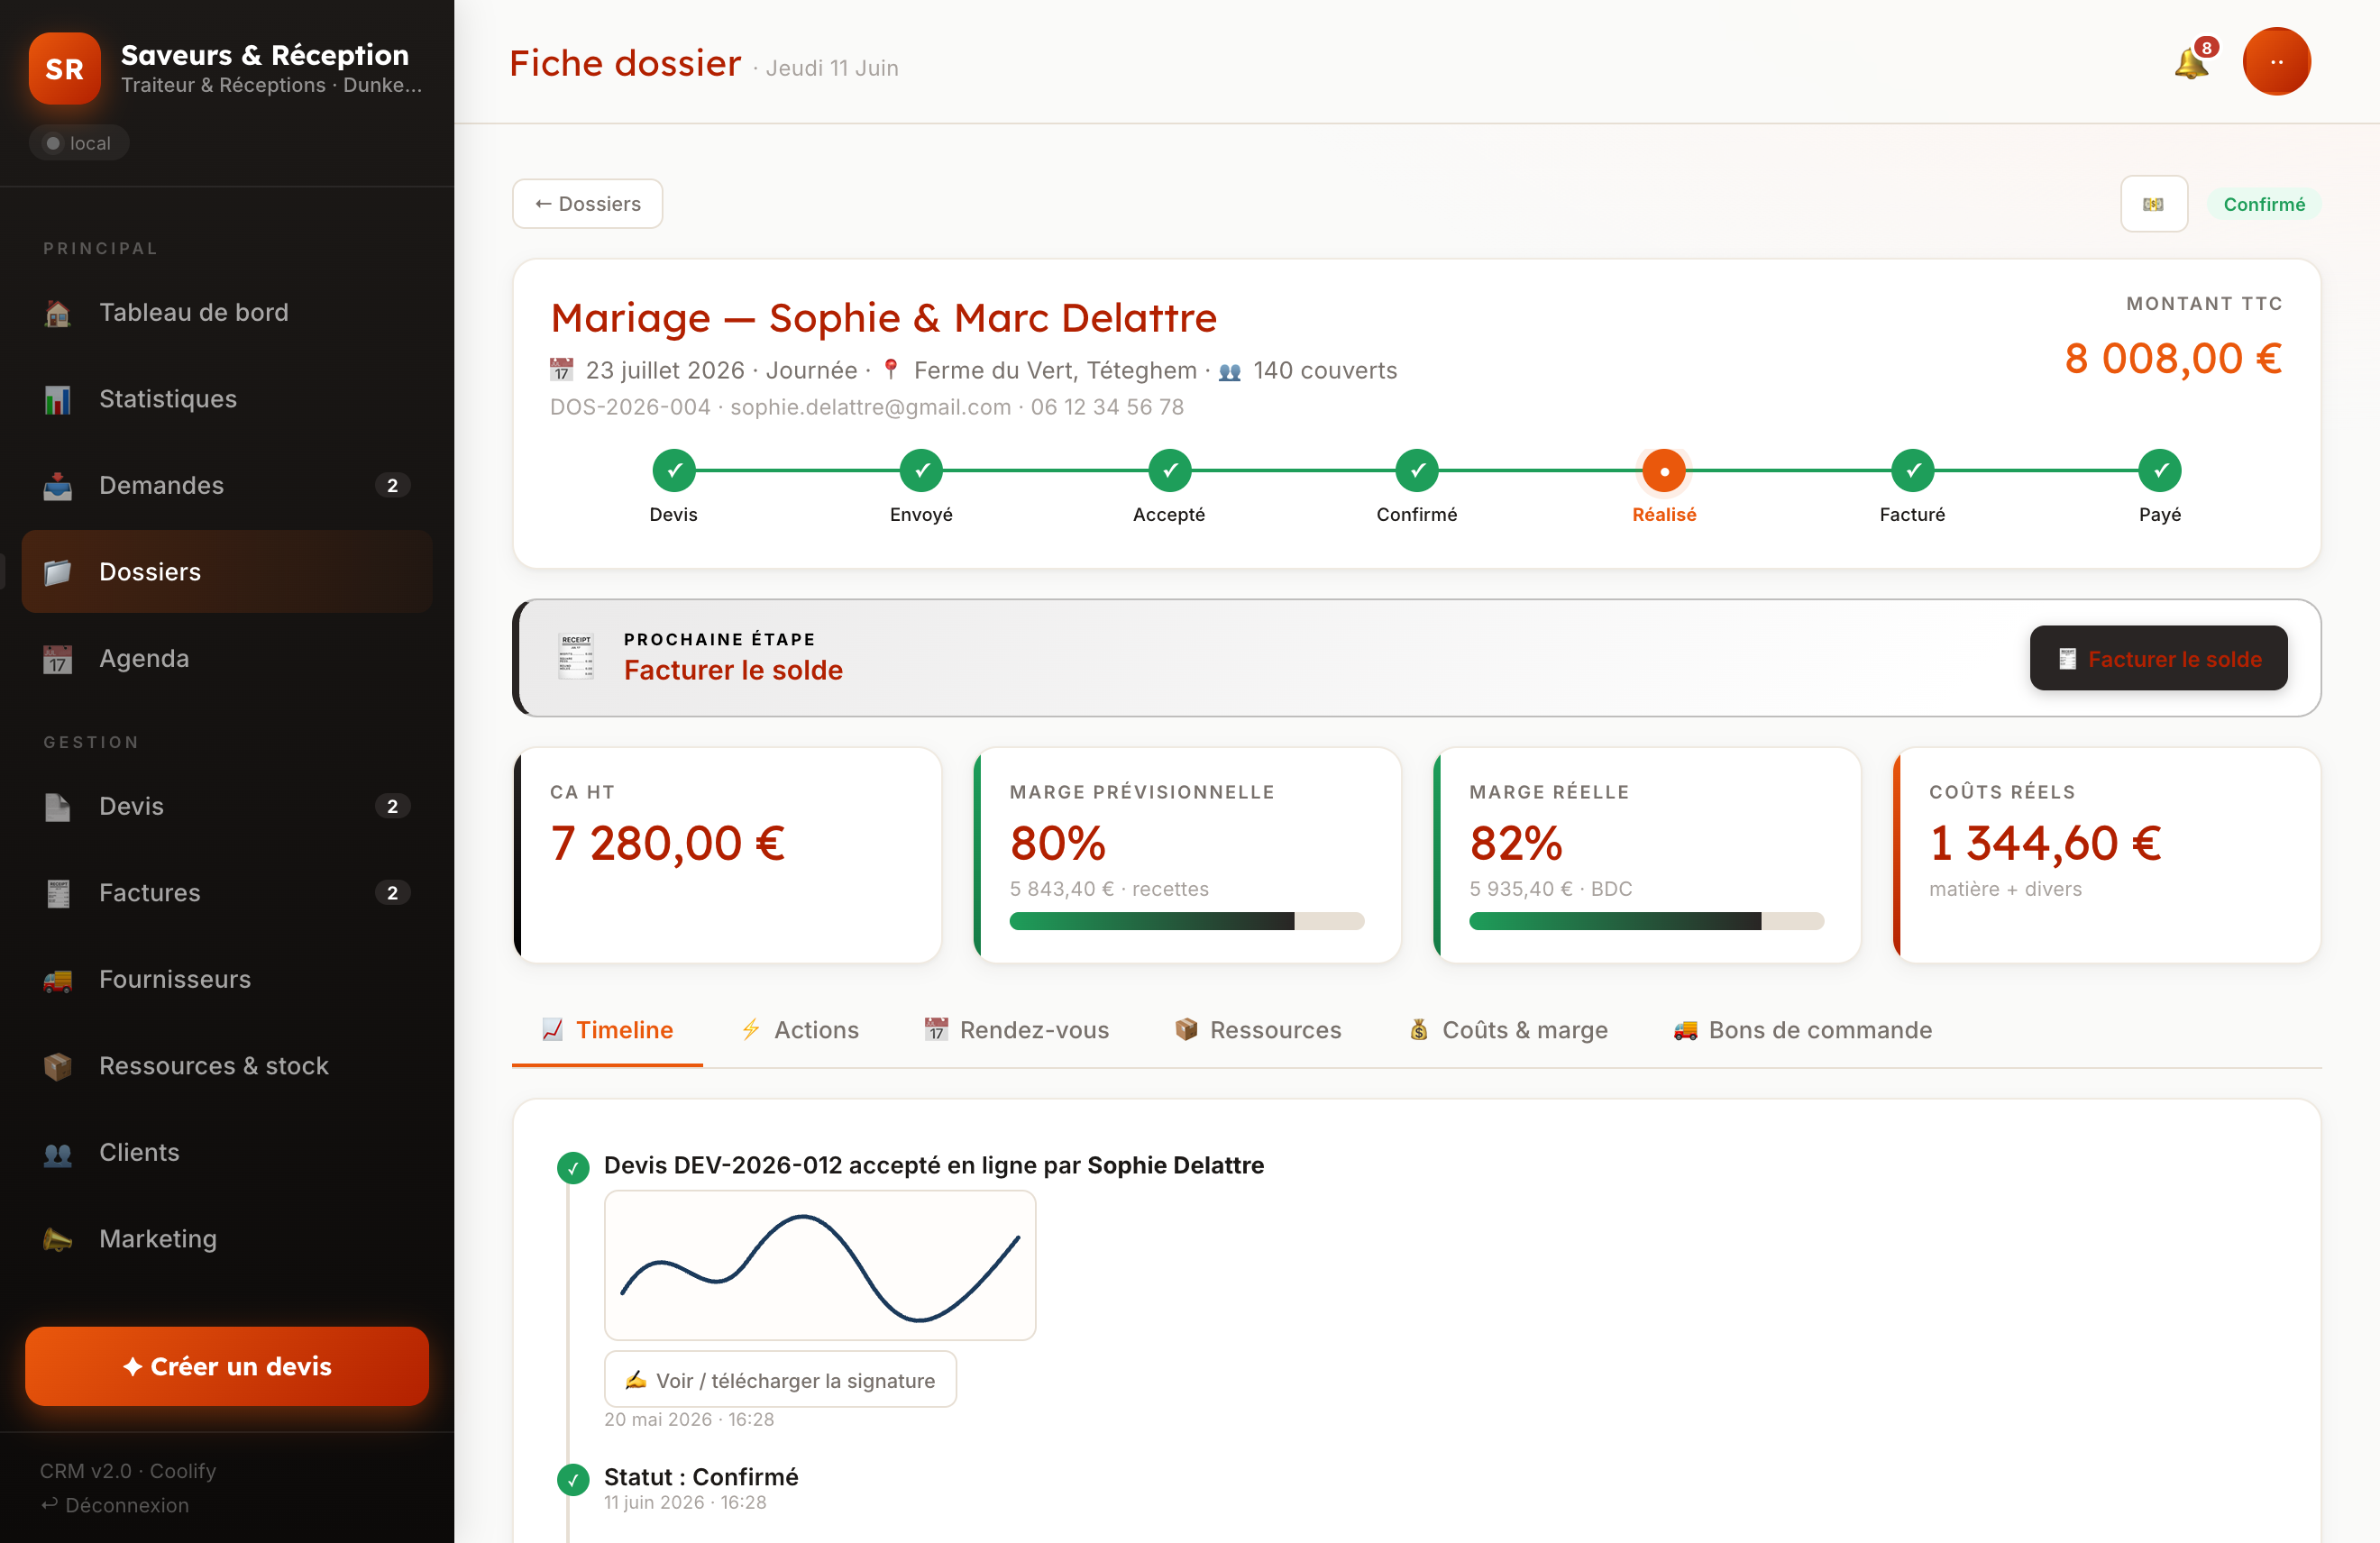2380x1543 pixels.
Task: Click the money icon button beside Confirmé
Action: [x=2153, y=204]
